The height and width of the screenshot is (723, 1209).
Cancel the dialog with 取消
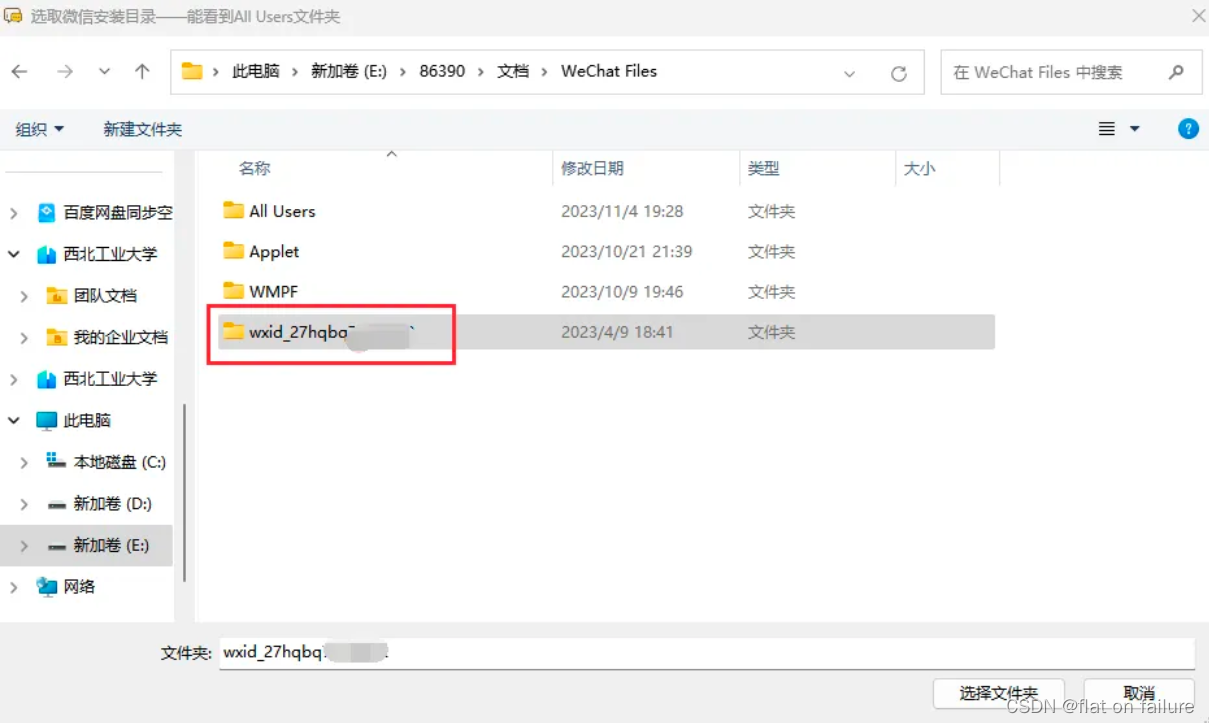point(1139,693)
